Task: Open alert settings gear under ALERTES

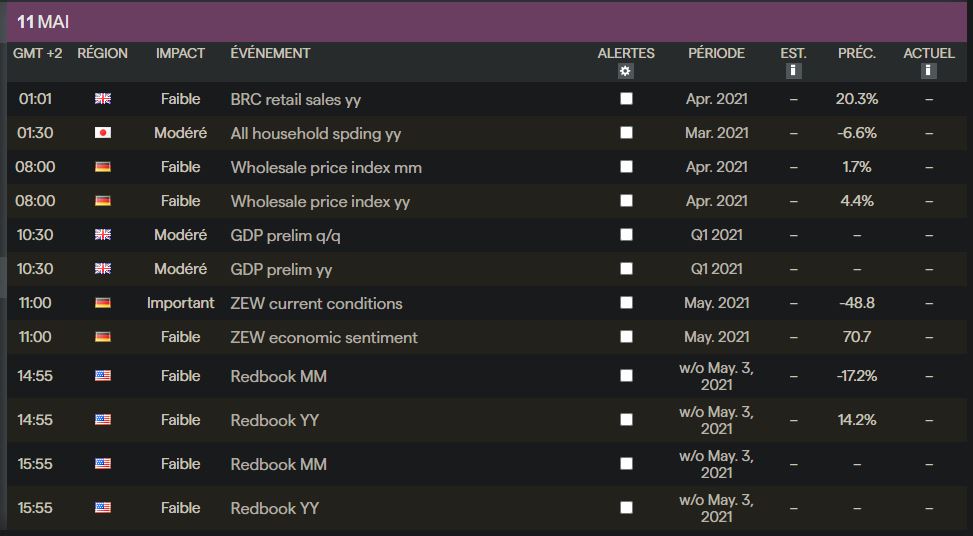Action: [626, 71]
